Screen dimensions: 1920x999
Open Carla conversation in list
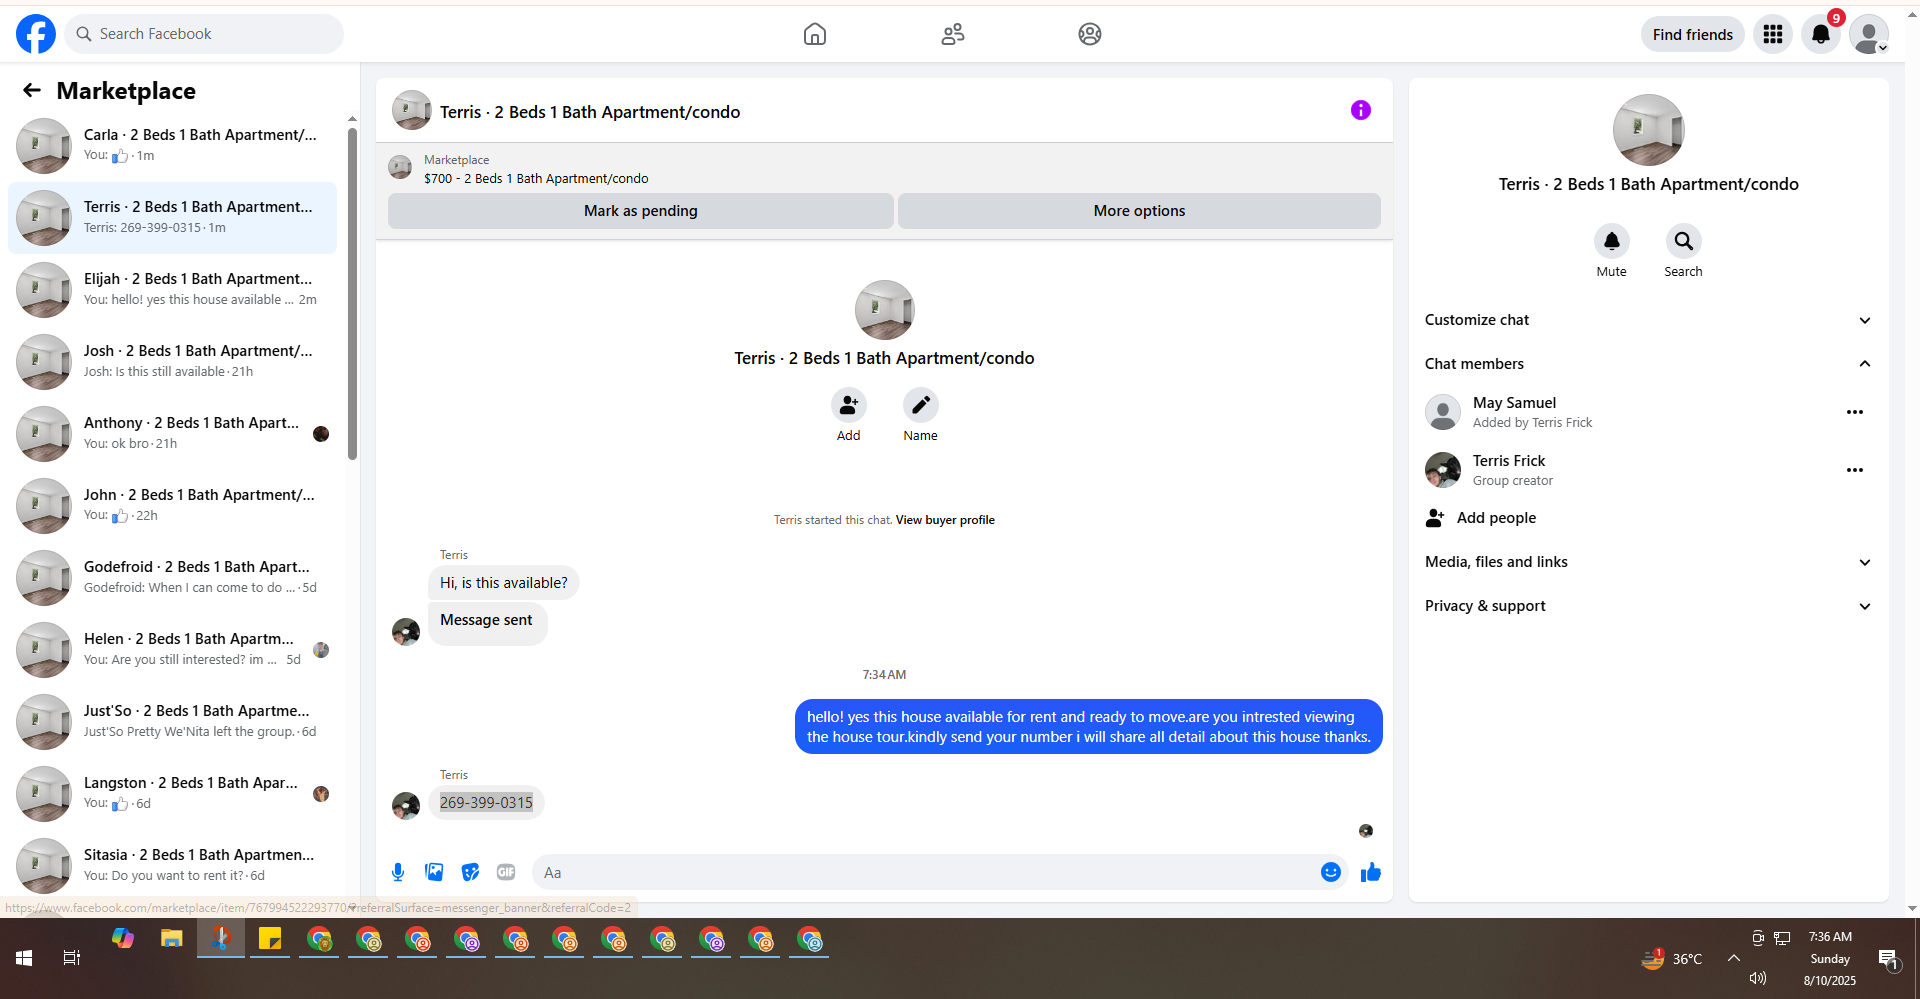[x=172, y=146]
